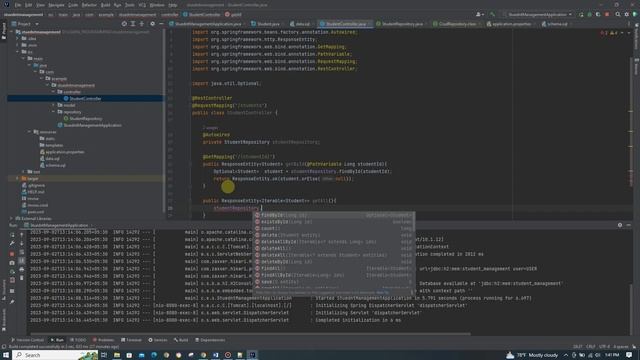Switch to the application.properties editor tab
Viewport: 640px width, 360px height.
point(510,24)
